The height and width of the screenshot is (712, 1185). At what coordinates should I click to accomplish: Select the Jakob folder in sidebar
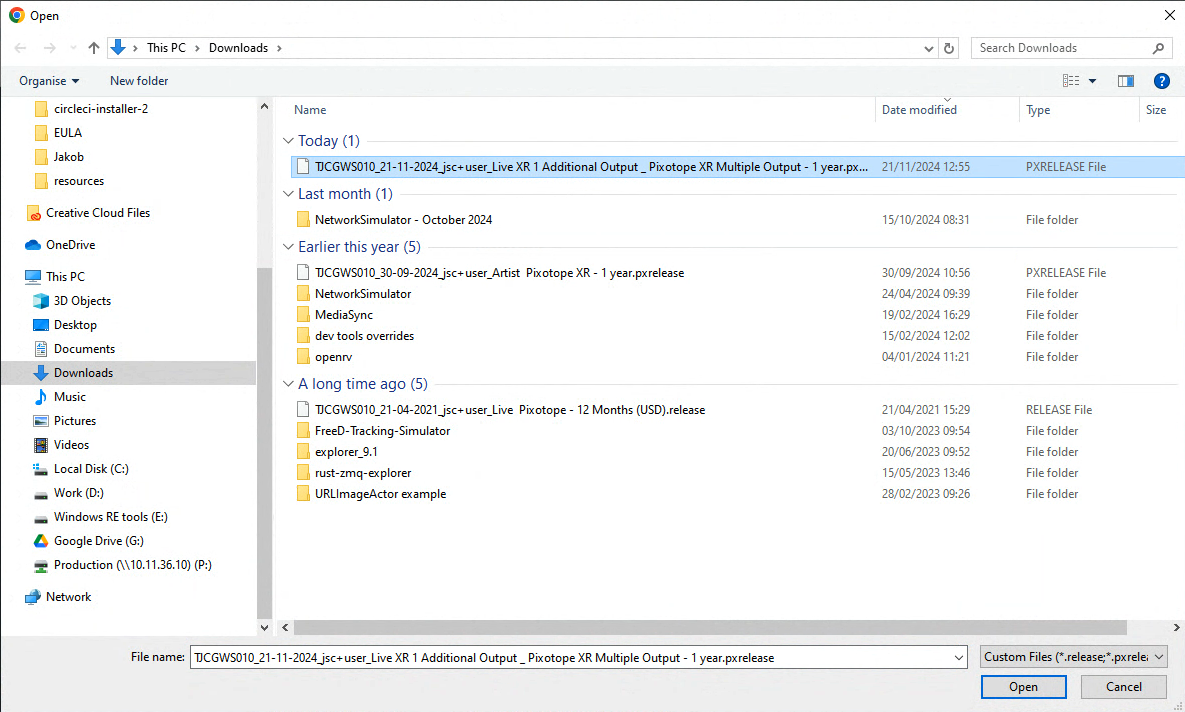click(68, 157)
